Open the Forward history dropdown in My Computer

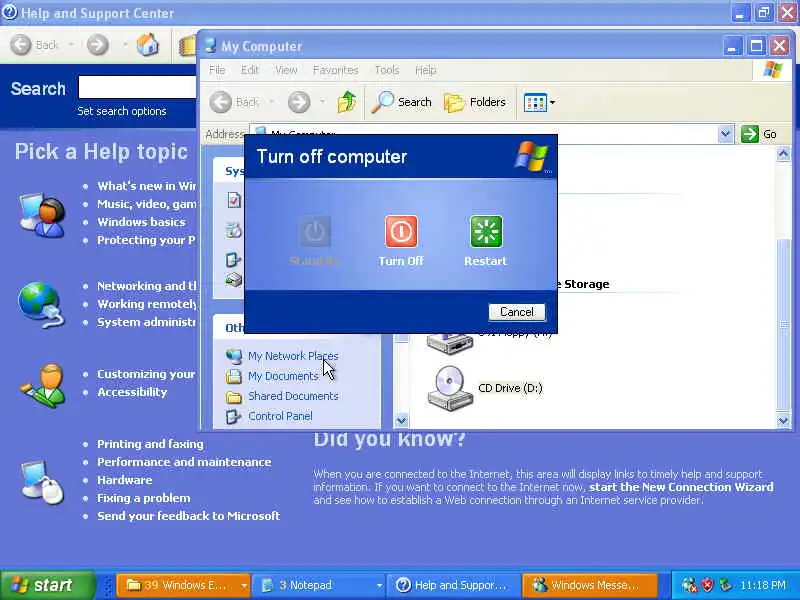(x=322, y=102)
